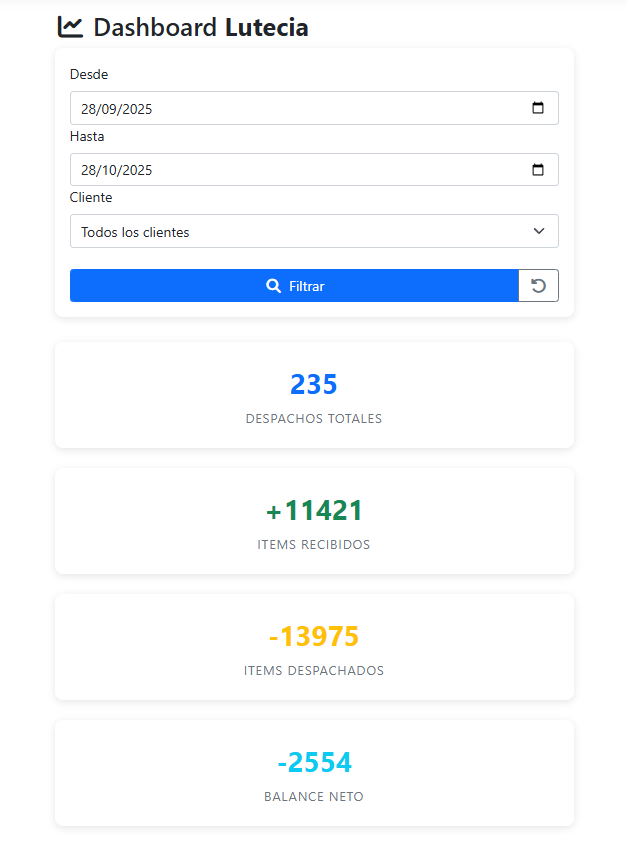Open calendar picker in Desde field
The width and height of the screenshot is (627, 841).
(538, 108)
